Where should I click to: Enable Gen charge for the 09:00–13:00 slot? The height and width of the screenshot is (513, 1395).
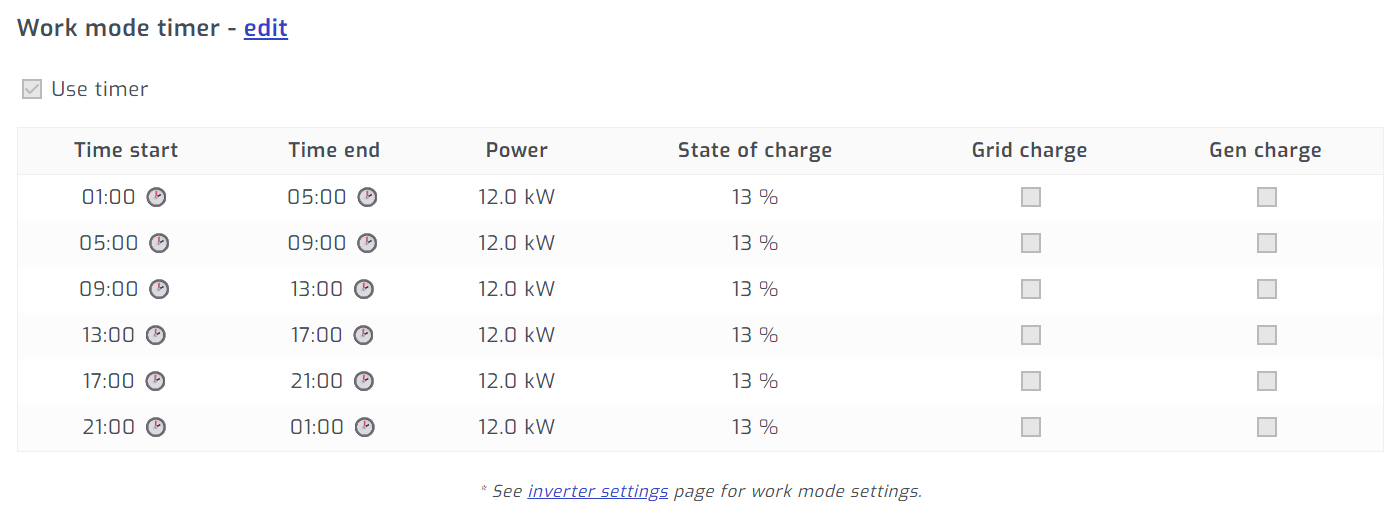point(1267,289)
